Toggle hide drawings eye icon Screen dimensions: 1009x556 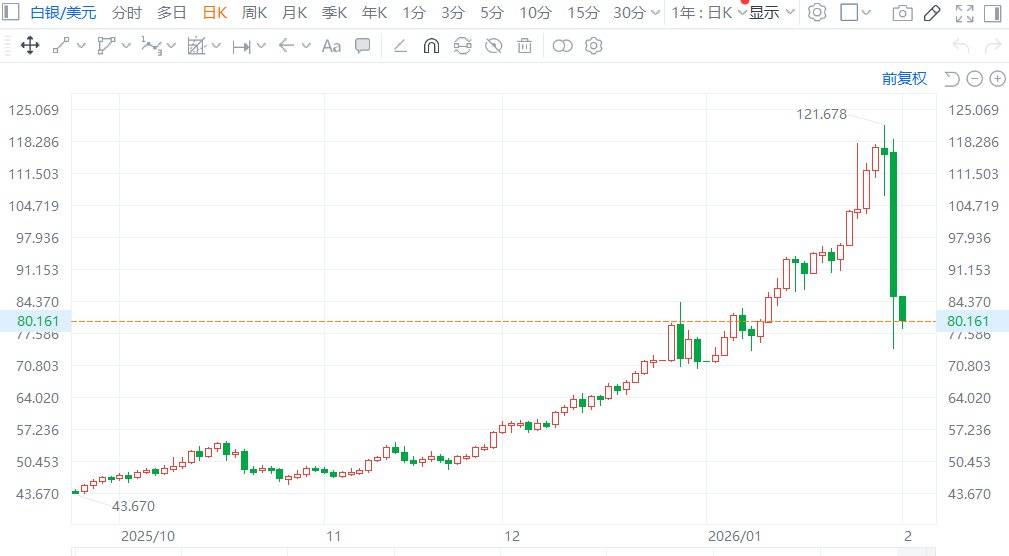pyautogui.click(x=493, y=46)
